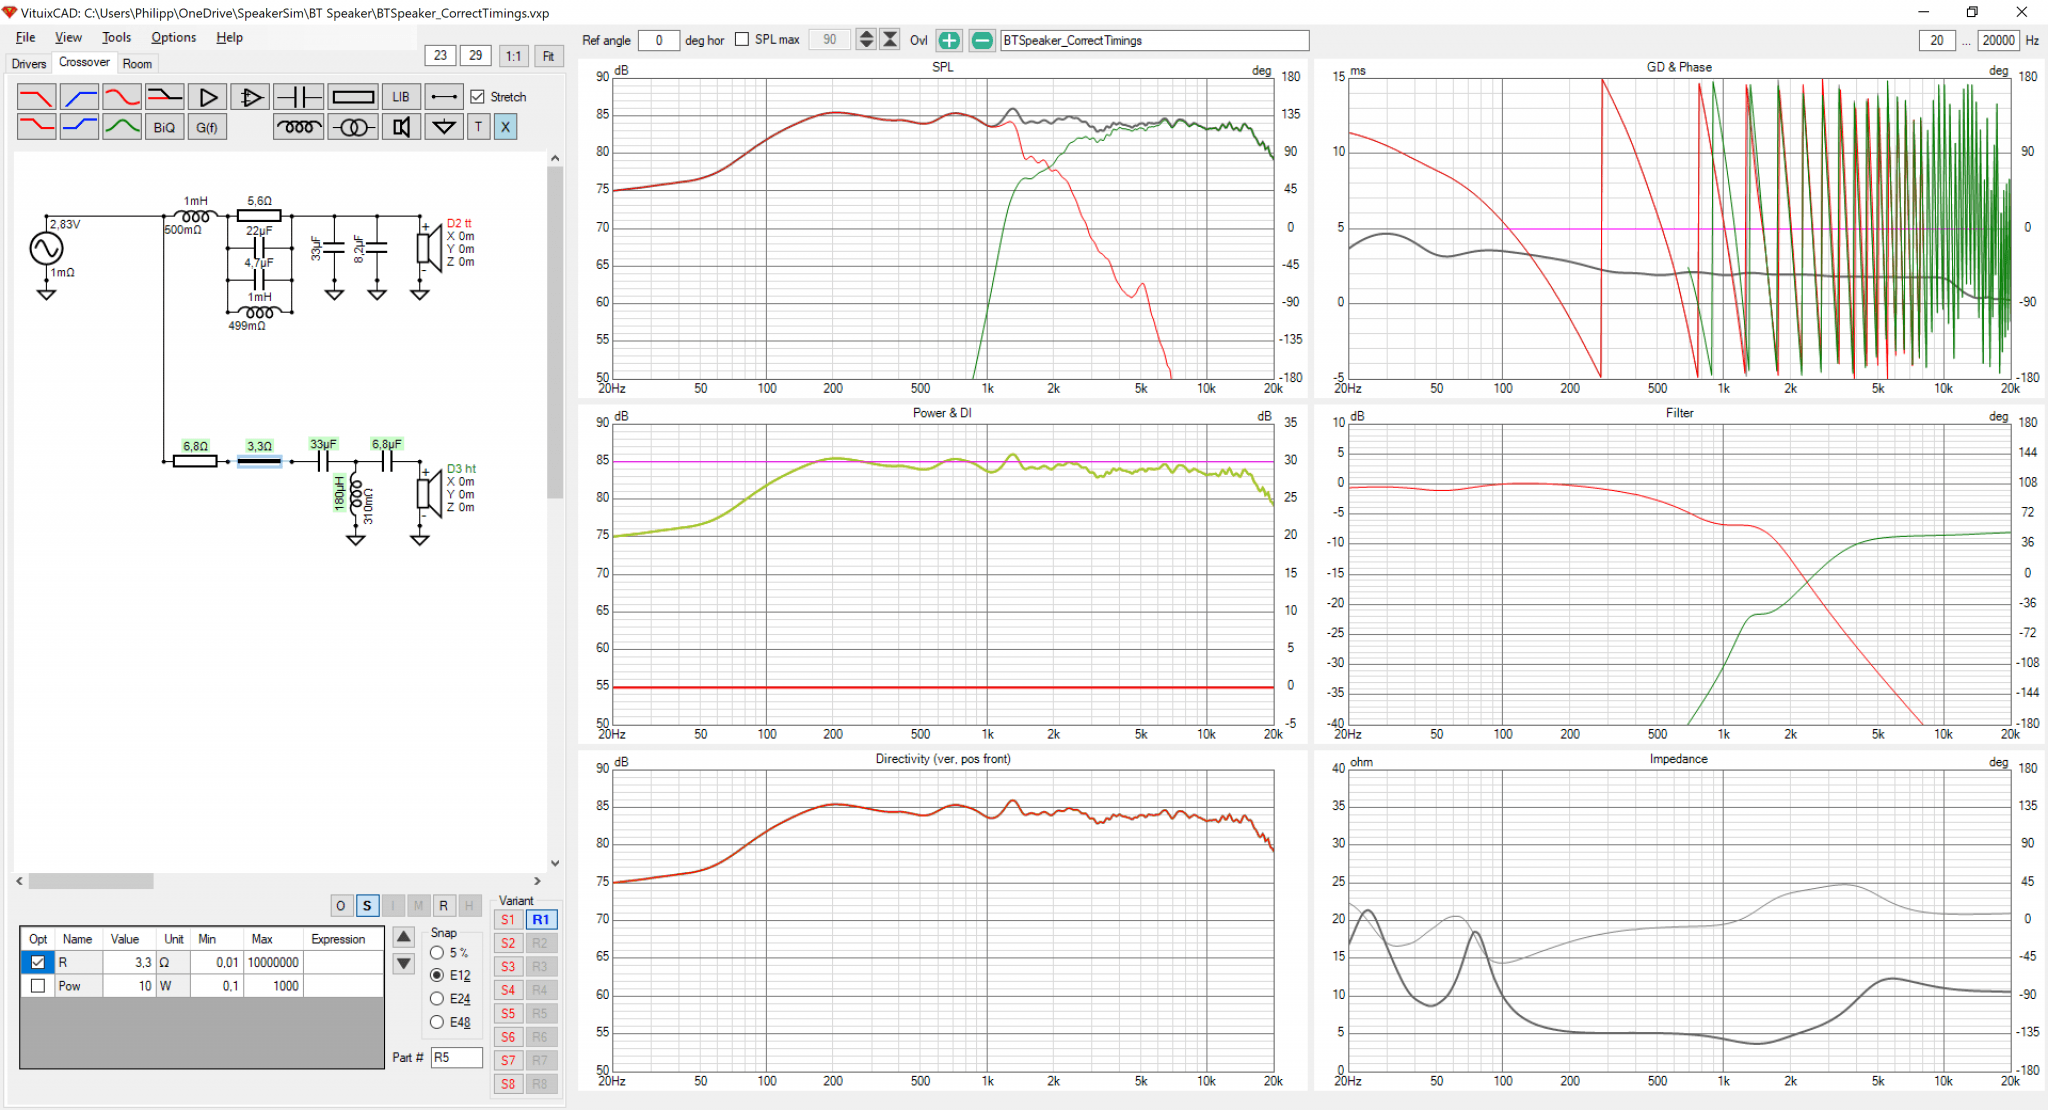
Task: Insert capacitor component
Action: pos(298,97)
